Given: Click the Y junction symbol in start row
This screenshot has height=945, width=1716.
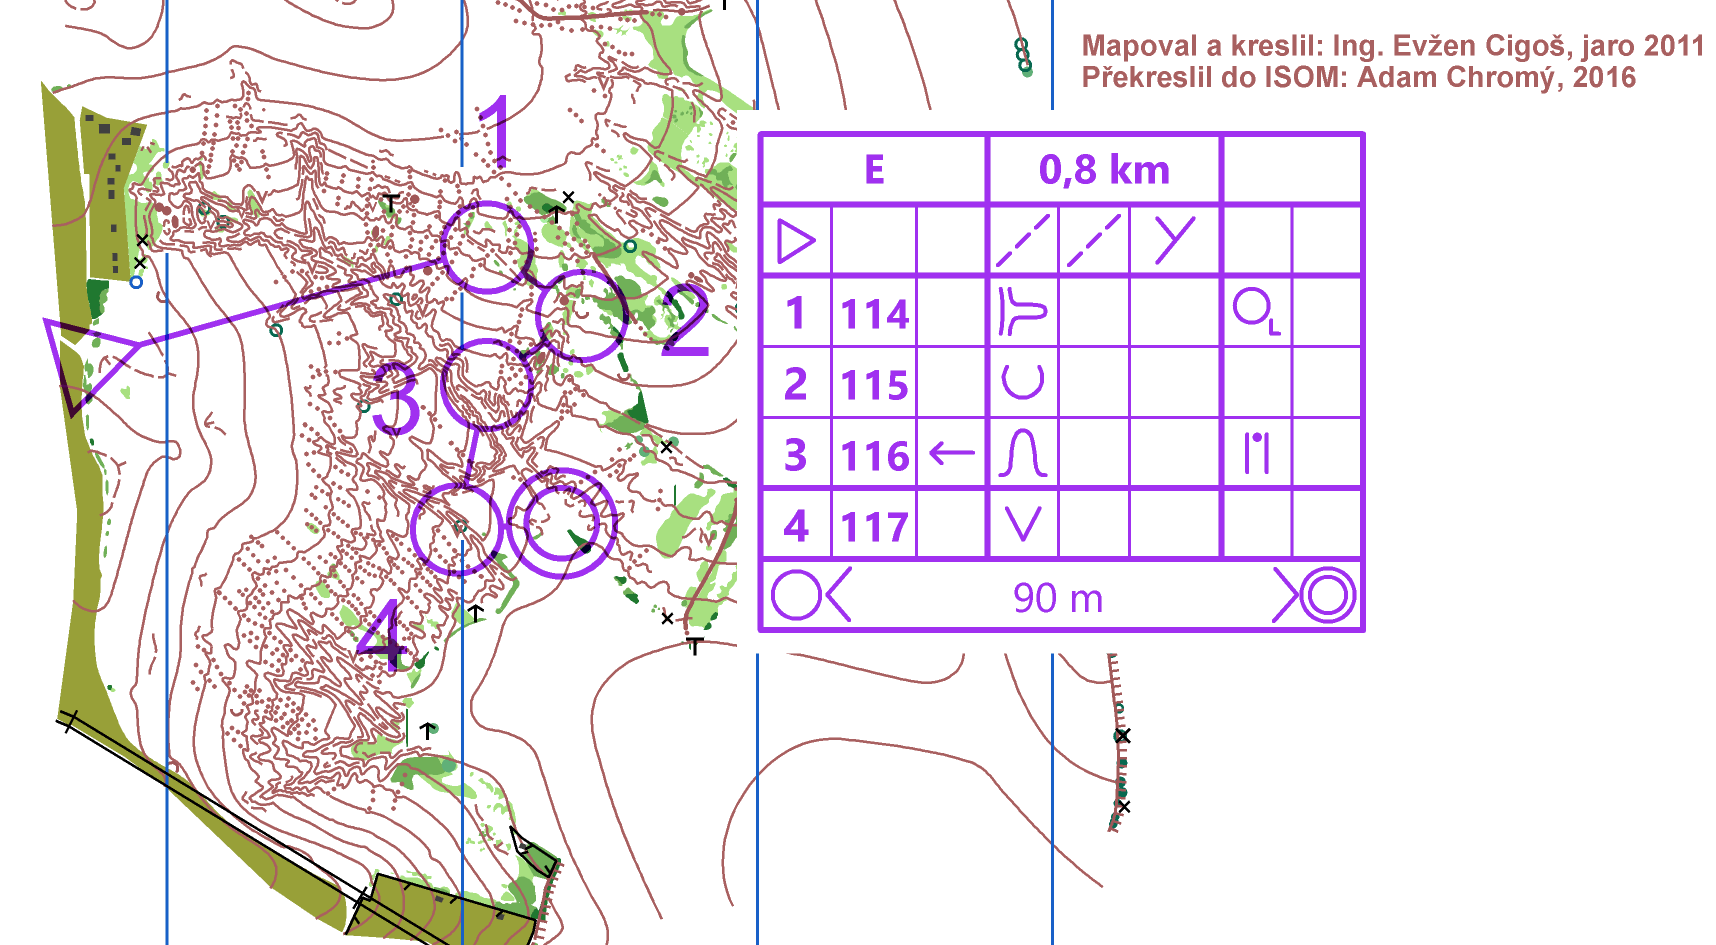Looking at the screenshot, I should click(x=1174, y=241).
